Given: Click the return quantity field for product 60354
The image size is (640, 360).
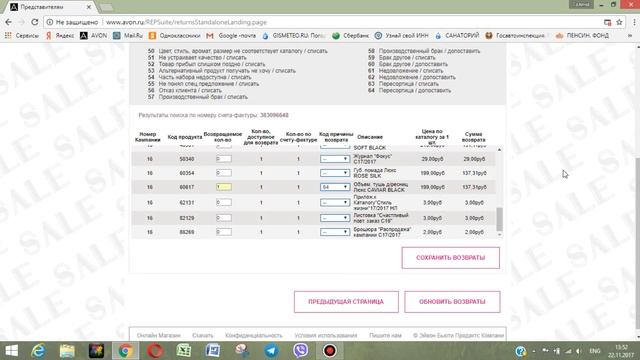Looking at the screenshot, I should 224,173.
